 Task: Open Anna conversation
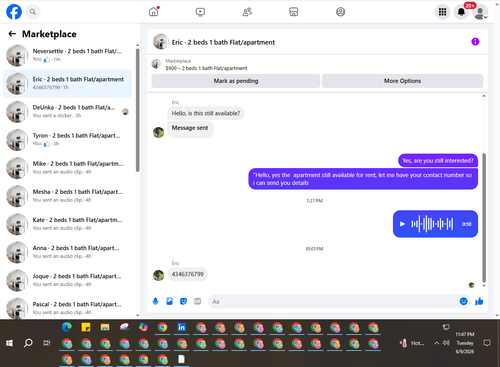click(67, 252)
